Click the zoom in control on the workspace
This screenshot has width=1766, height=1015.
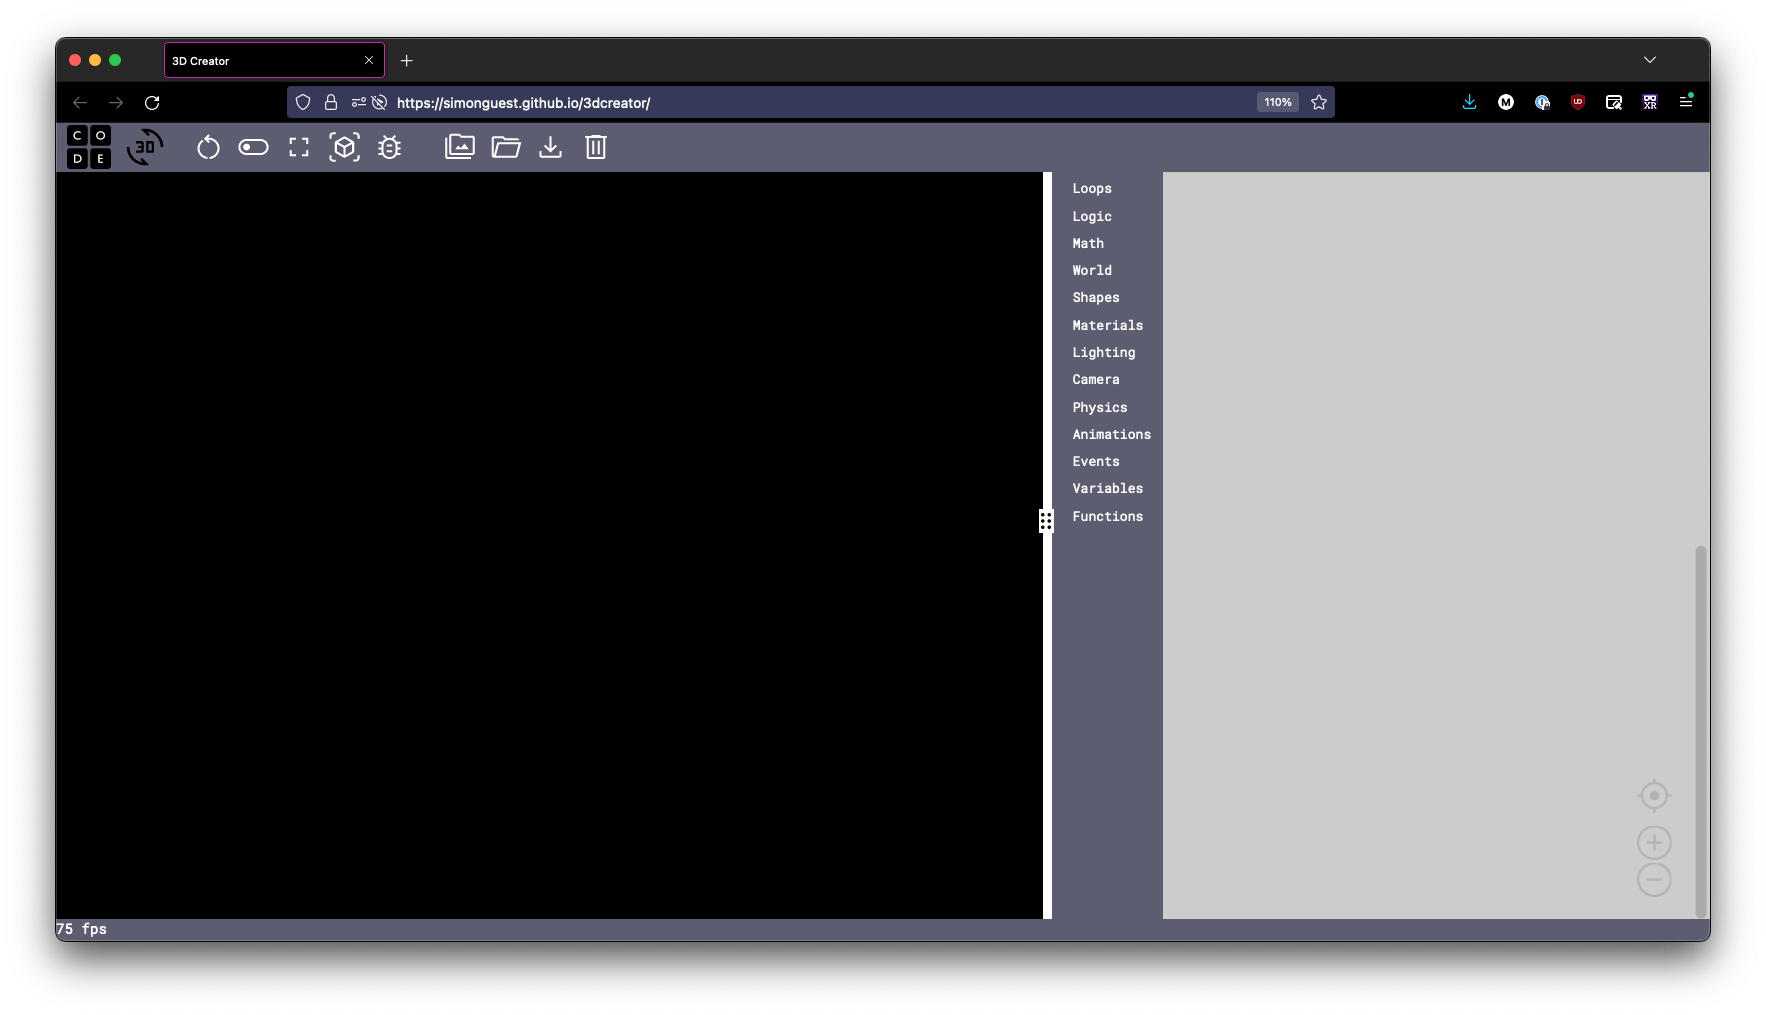[1654, 842]
